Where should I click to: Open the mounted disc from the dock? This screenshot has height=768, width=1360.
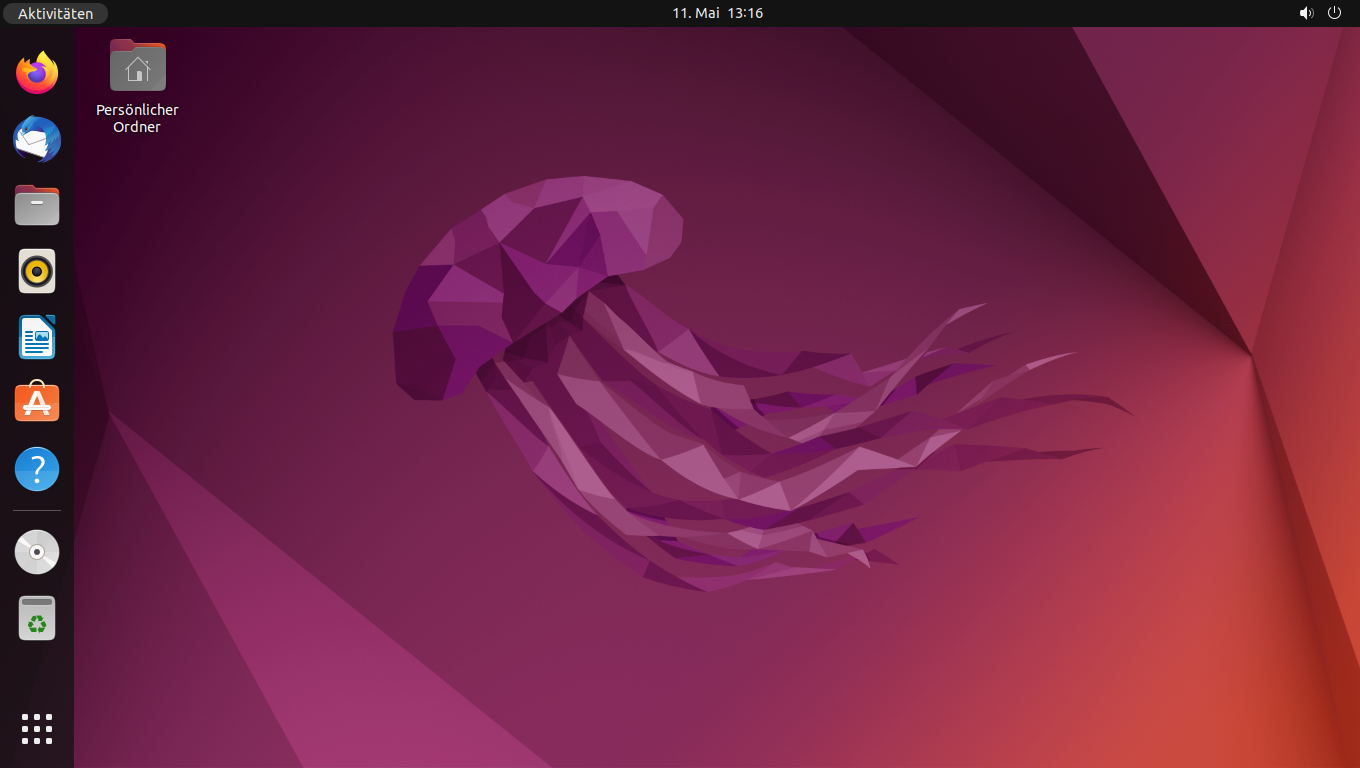(36, 551)
